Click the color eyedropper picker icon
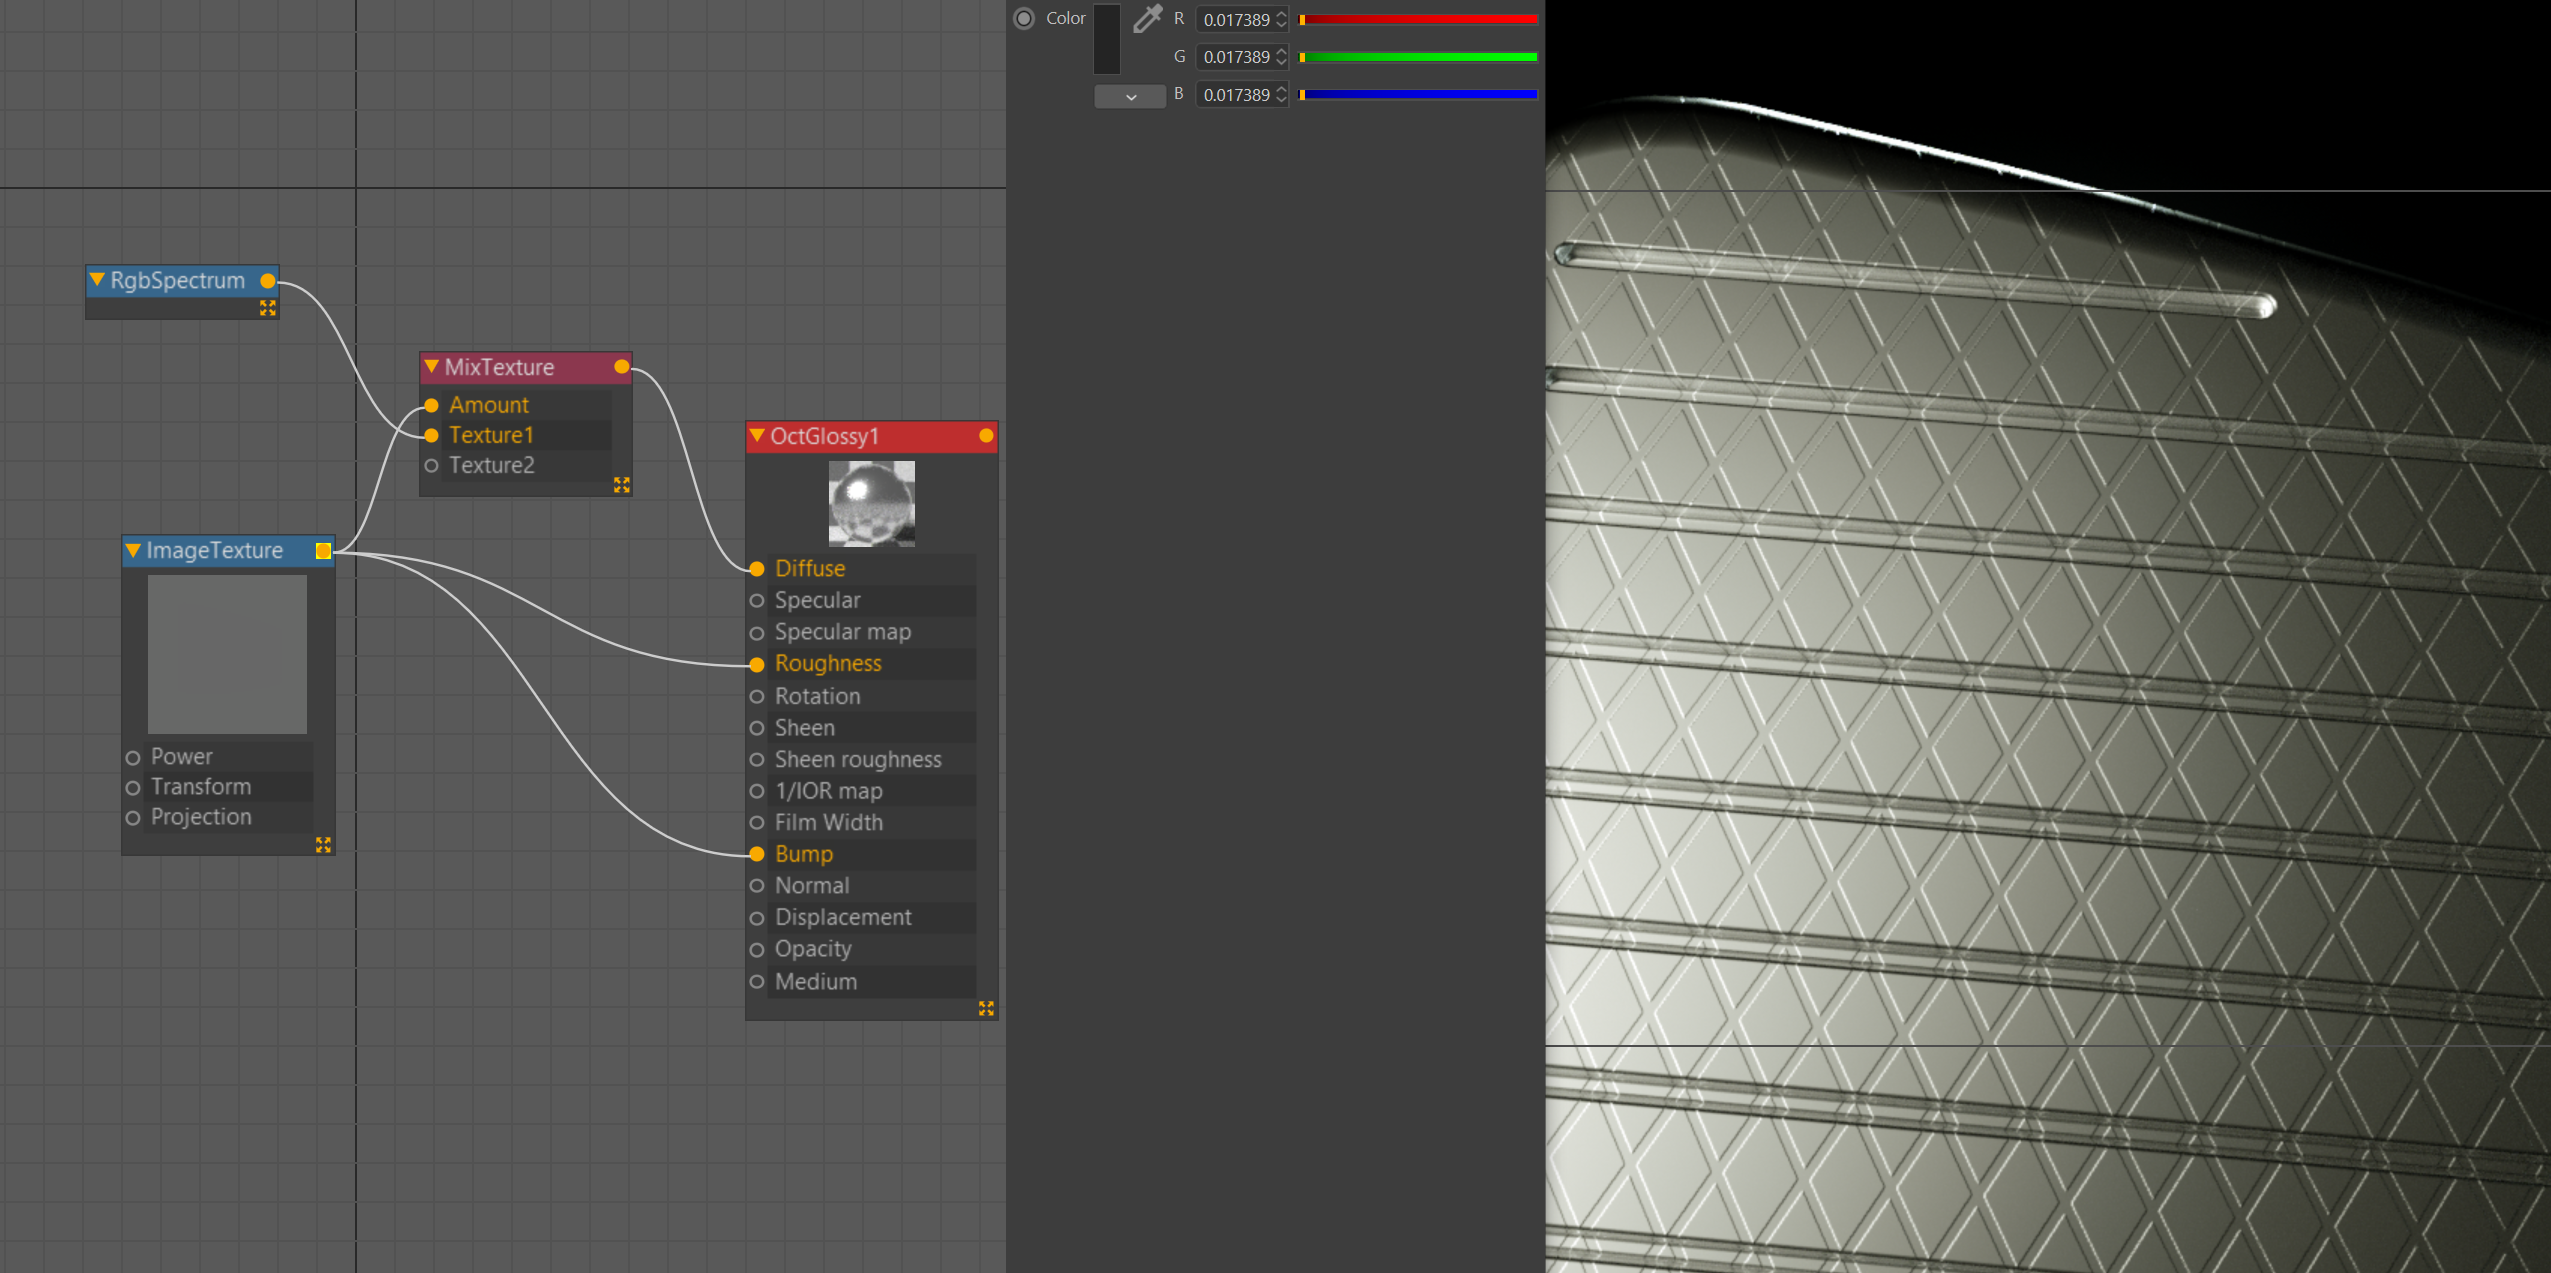Image resolution: width=2551 pixels, height=1273 pixels. tap(1146, 19)
